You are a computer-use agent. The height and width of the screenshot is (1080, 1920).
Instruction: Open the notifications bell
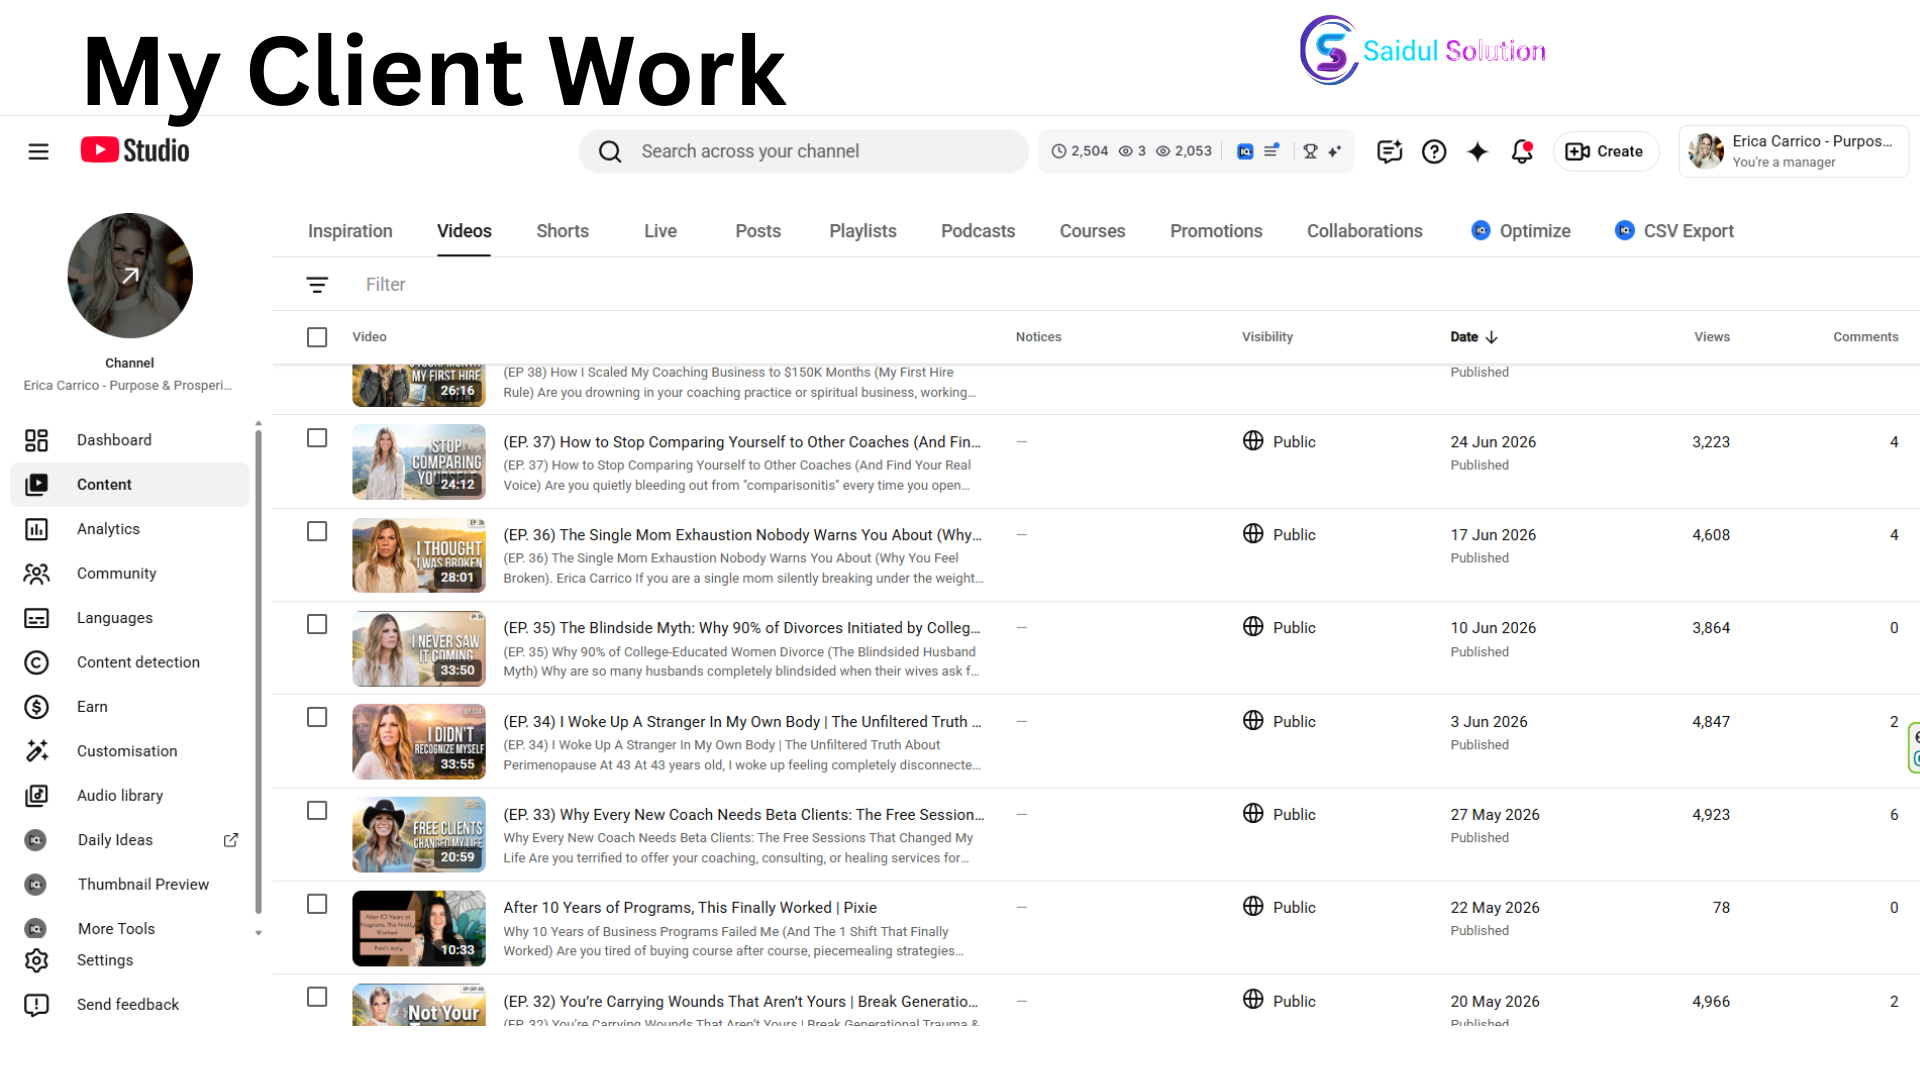pos(1522,152)
